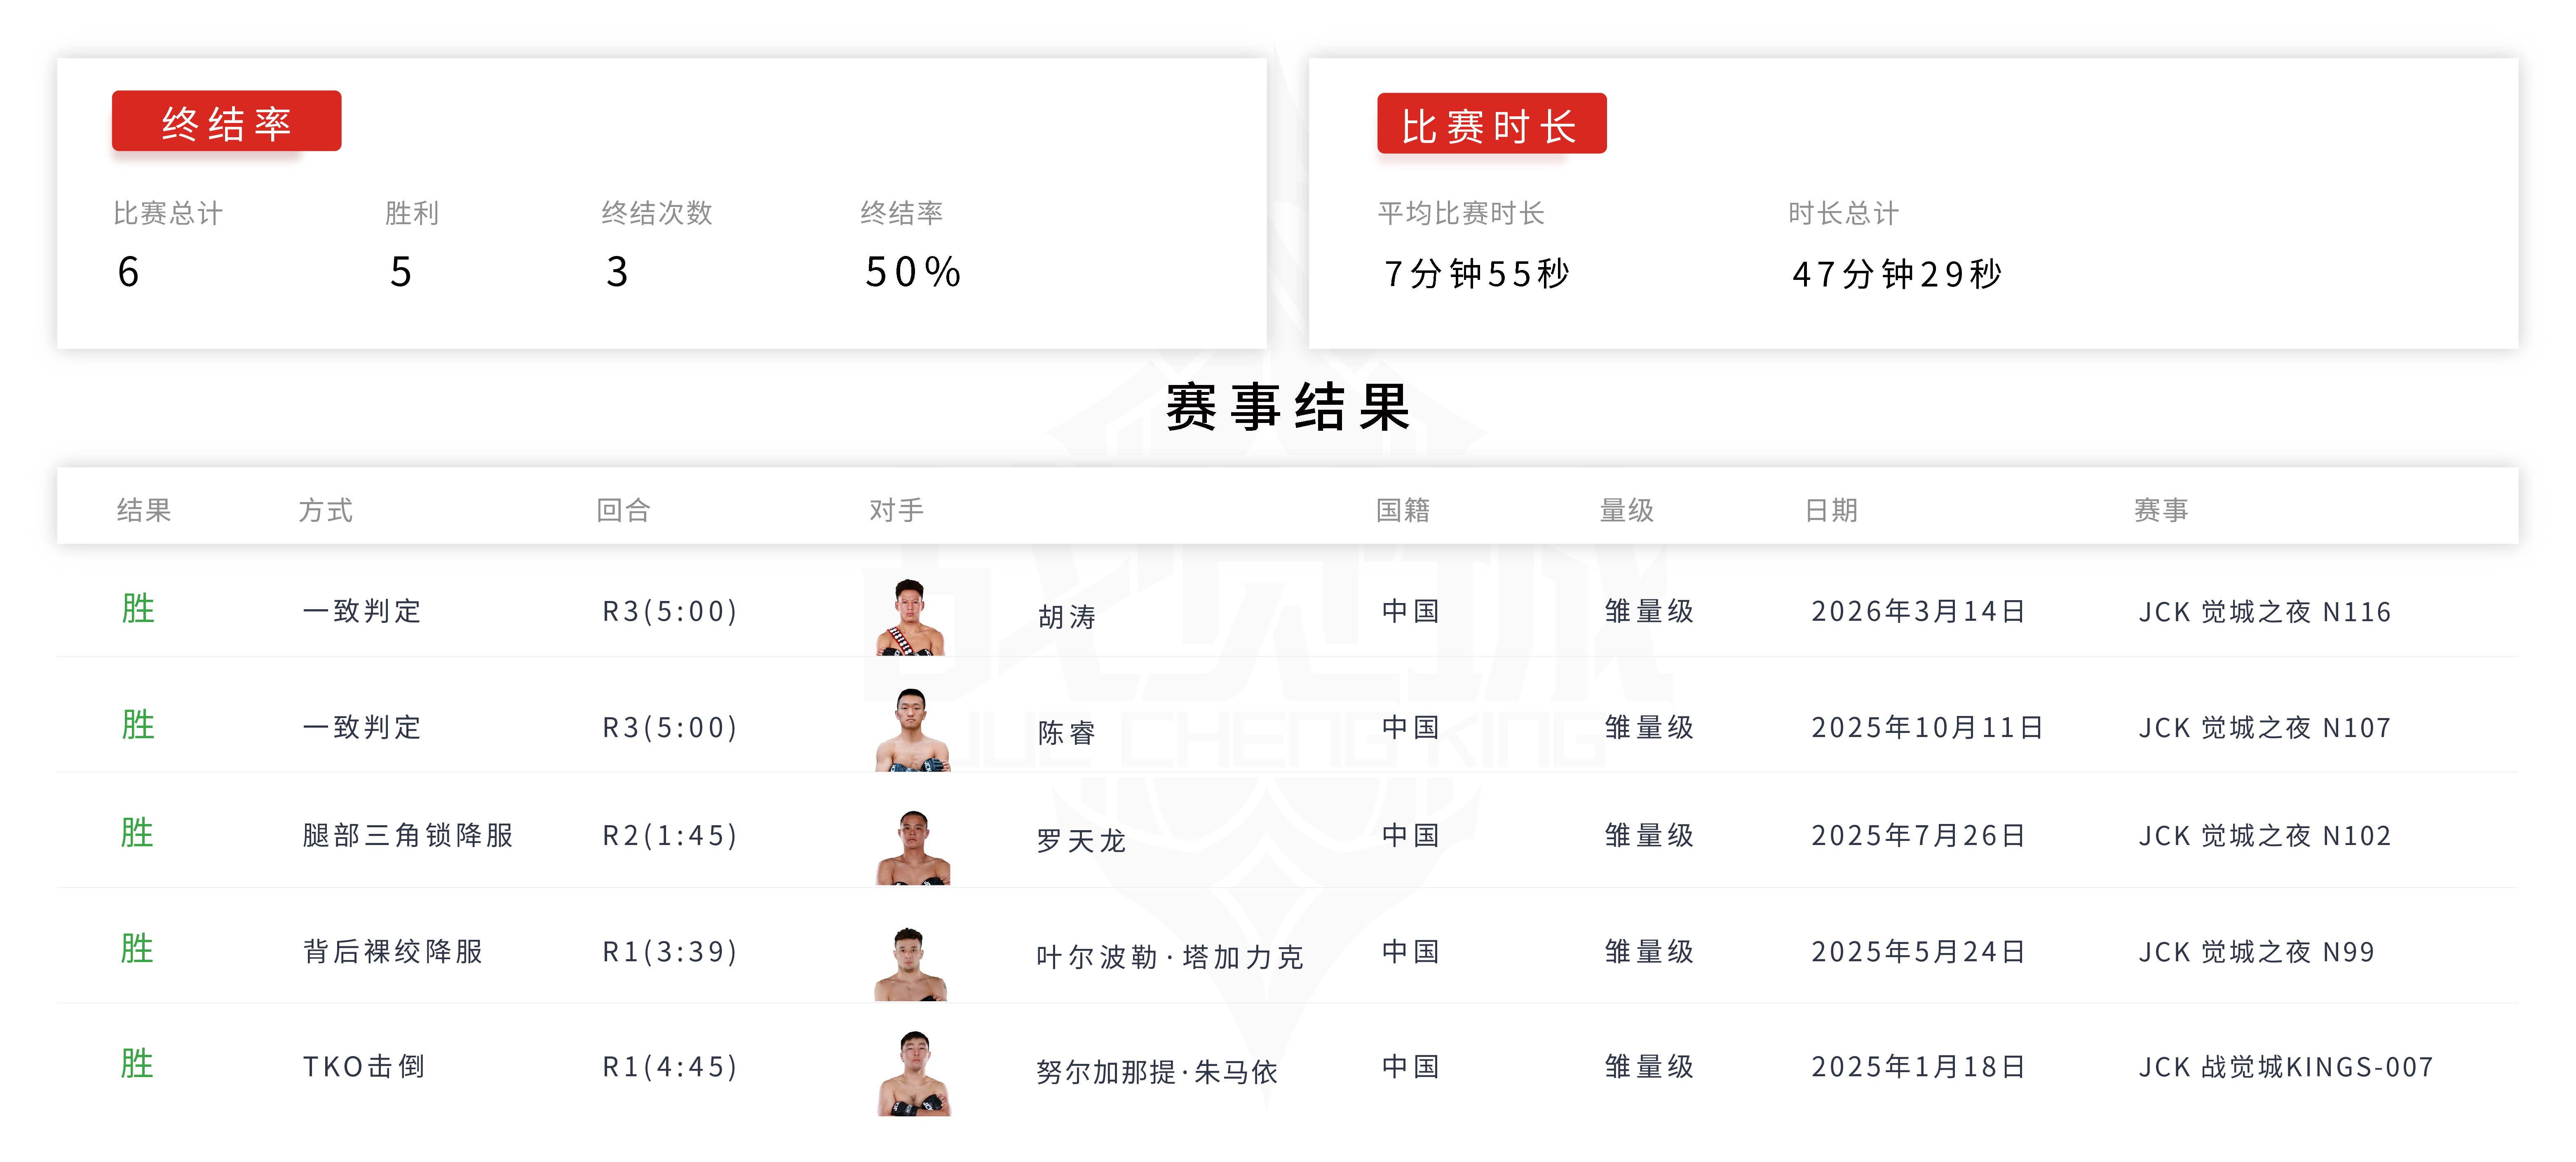Click fighter photo of 胡涛
Viewport: 2576px width, 1162px height.
[x=910, y=617]
